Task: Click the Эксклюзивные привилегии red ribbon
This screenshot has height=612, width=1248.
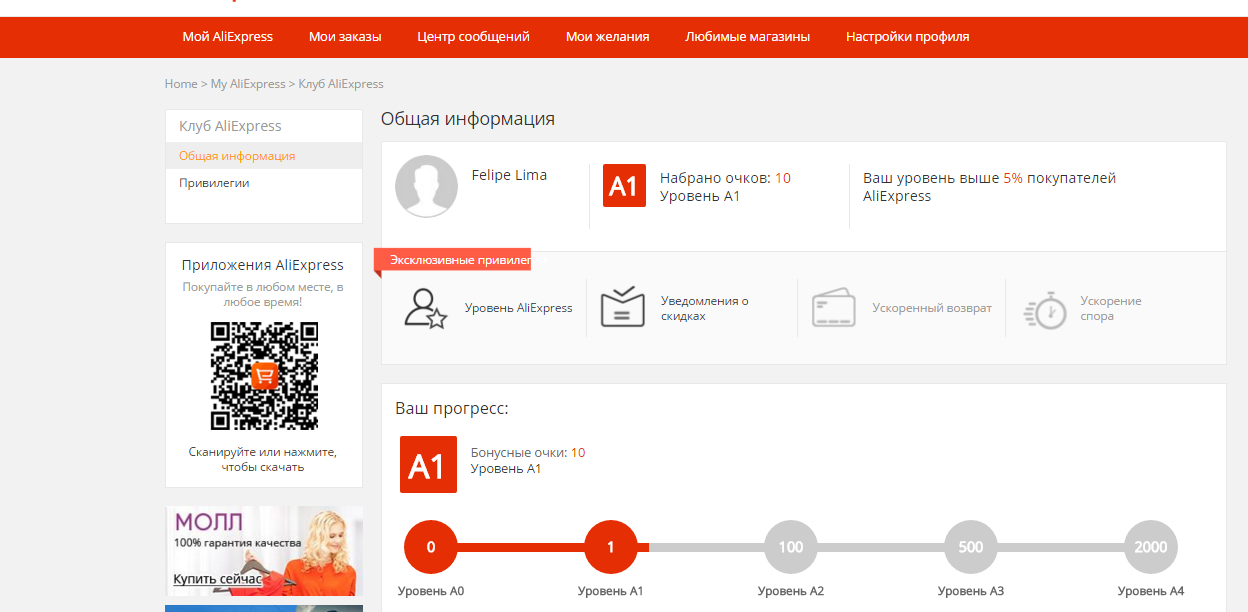Action: coord(452,260)
